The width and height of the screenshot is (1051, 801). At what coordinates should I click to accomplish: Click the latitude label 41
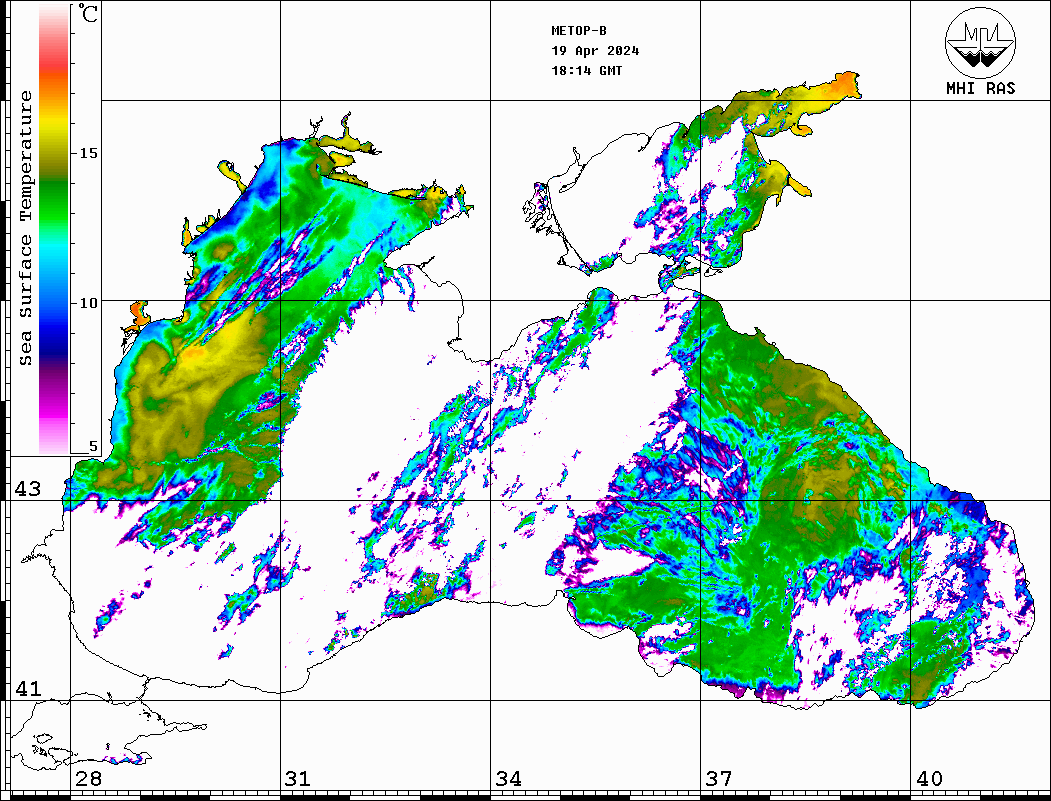[28, 688]
